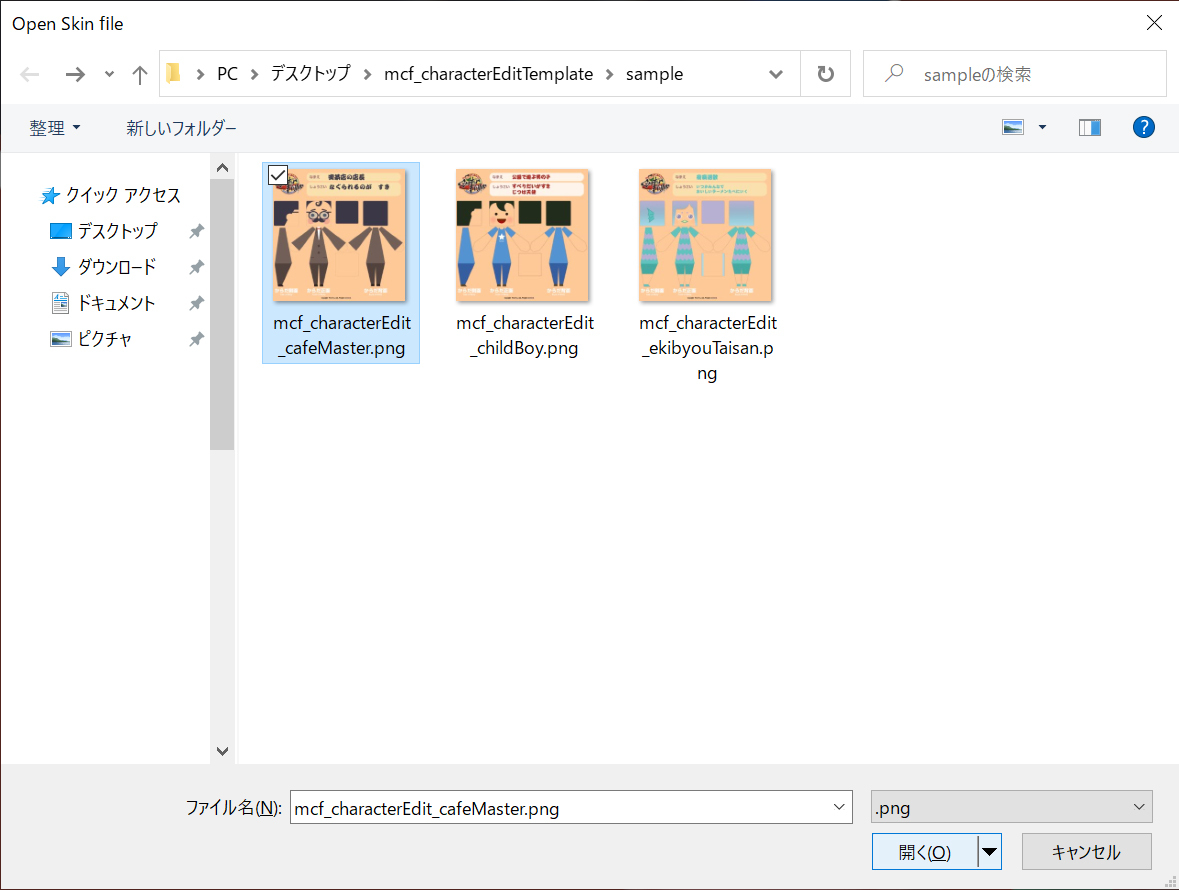
Task: Open the 整理 menu
Action: point(54,128)
